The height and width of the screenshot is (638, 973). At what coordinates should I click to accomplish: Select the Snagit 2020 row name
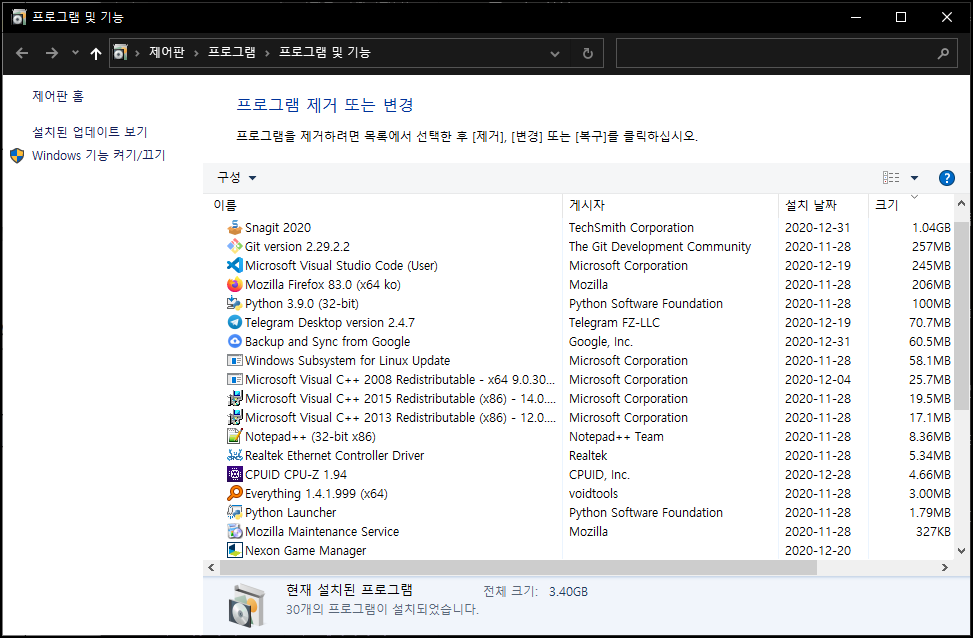coord(278,228)
